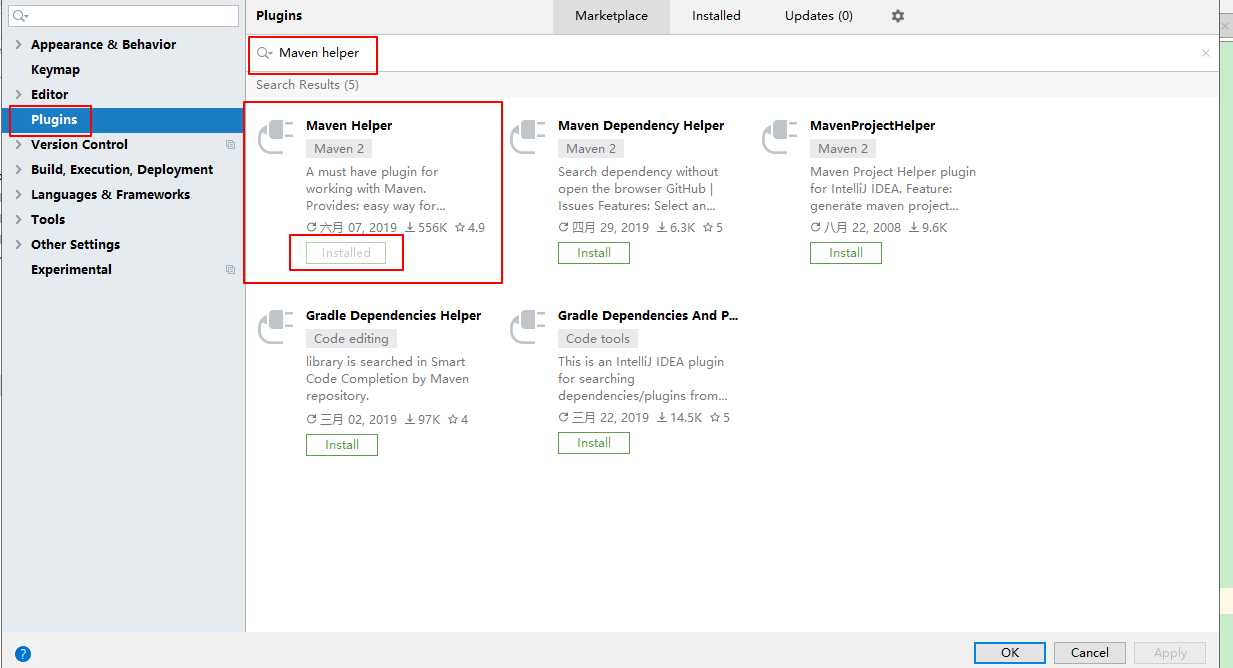
Task: Install the Maven Dependency Helper plugin
Action: pyautogui.click(x=594, y=253)
